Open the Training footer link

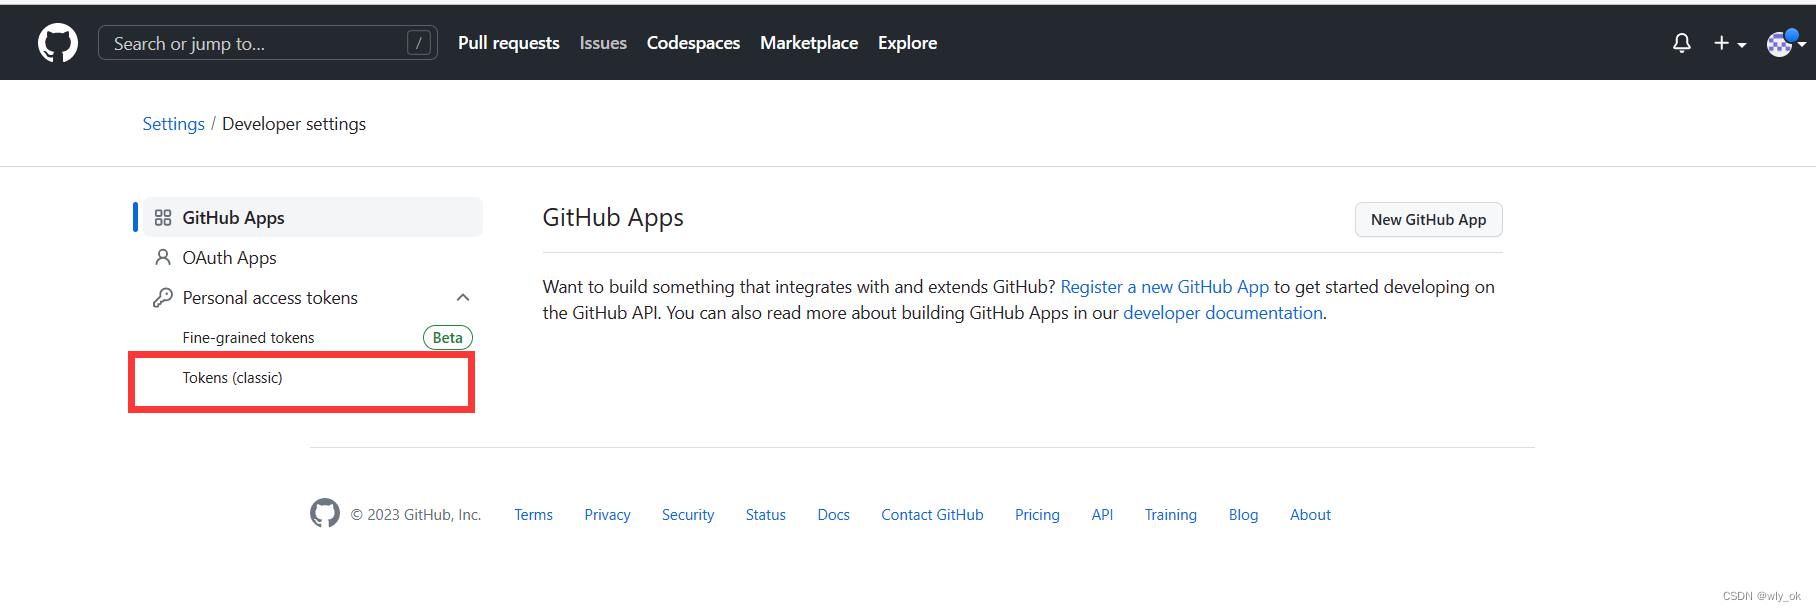1170,515
